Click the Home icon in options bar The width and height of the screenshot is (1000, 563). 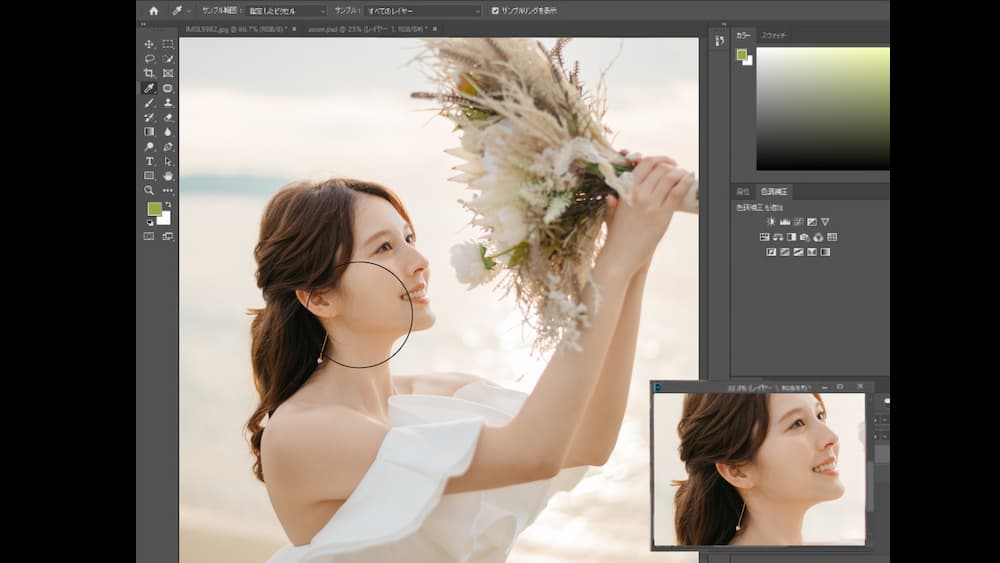[153, 10]
